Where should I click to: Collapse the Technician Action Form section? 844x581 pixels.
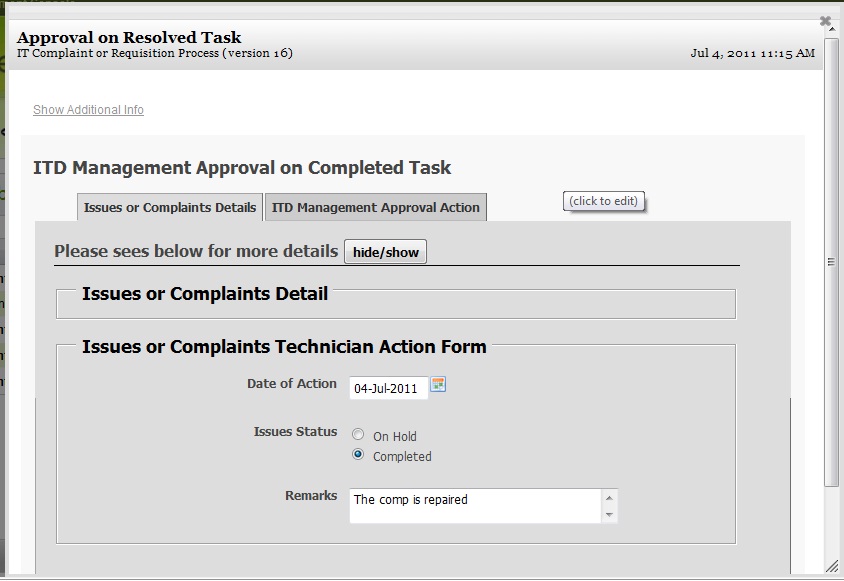click(x=284, y=348)
